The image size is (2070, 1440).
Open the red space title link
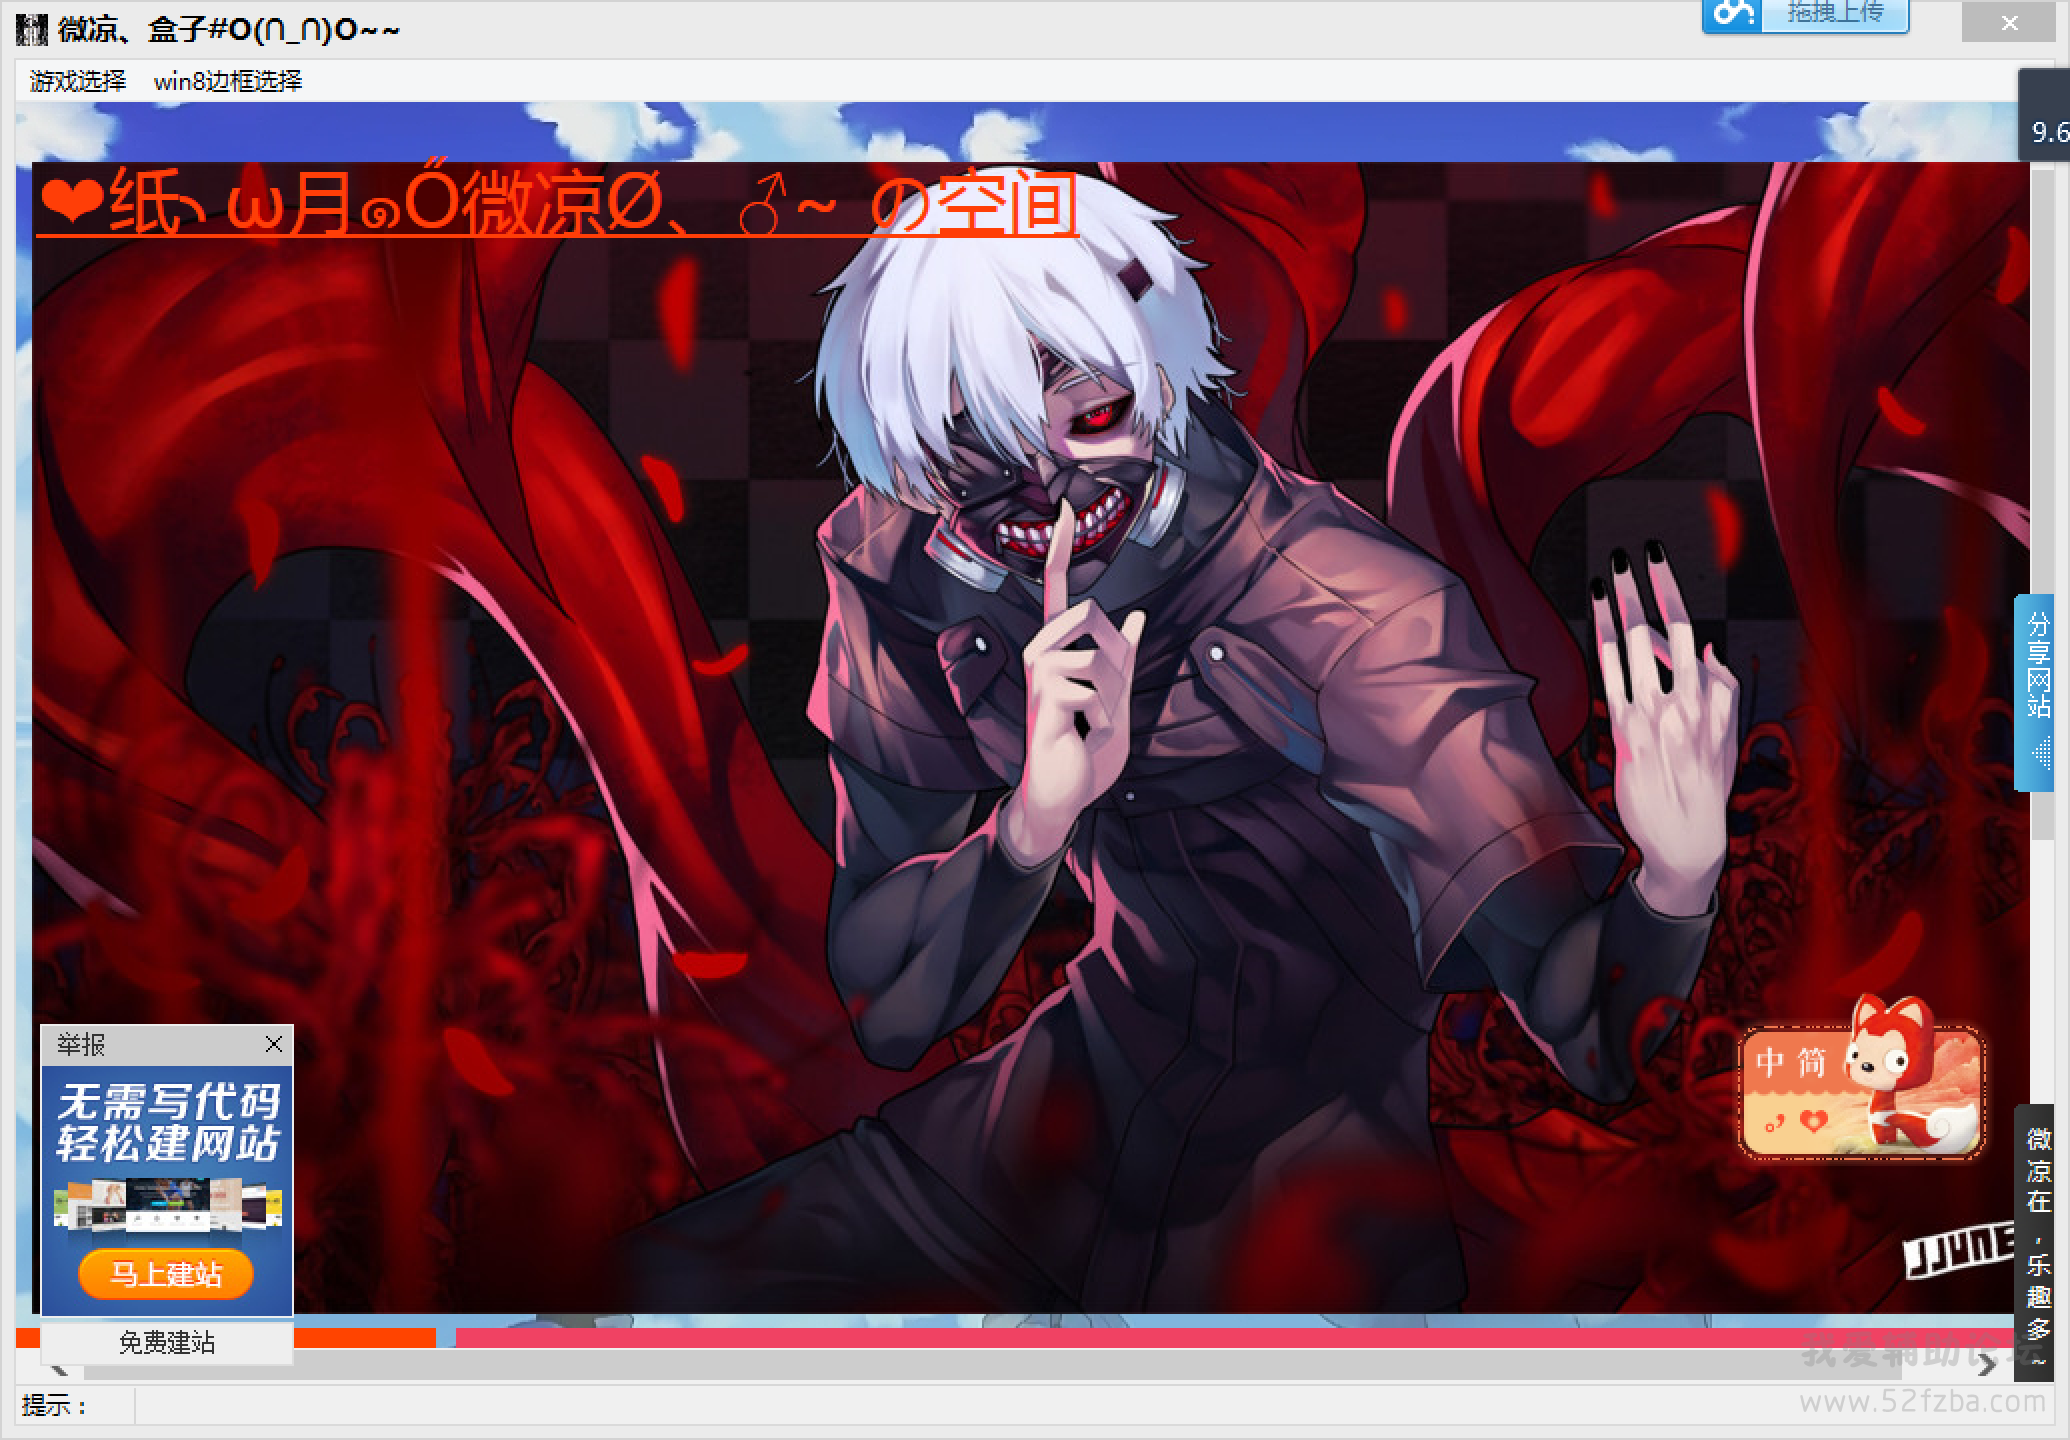pos(557,204)
